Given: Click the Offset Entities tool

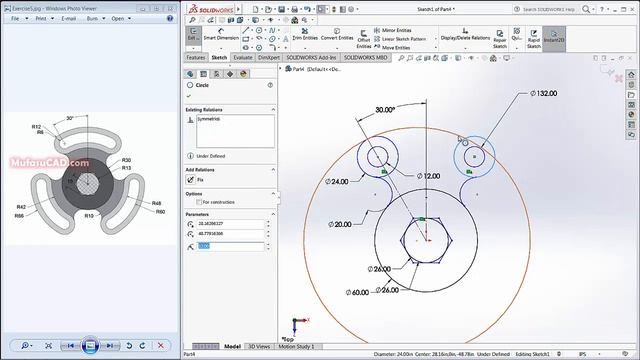Looking at the screenshot, I should tap(363, 39).
